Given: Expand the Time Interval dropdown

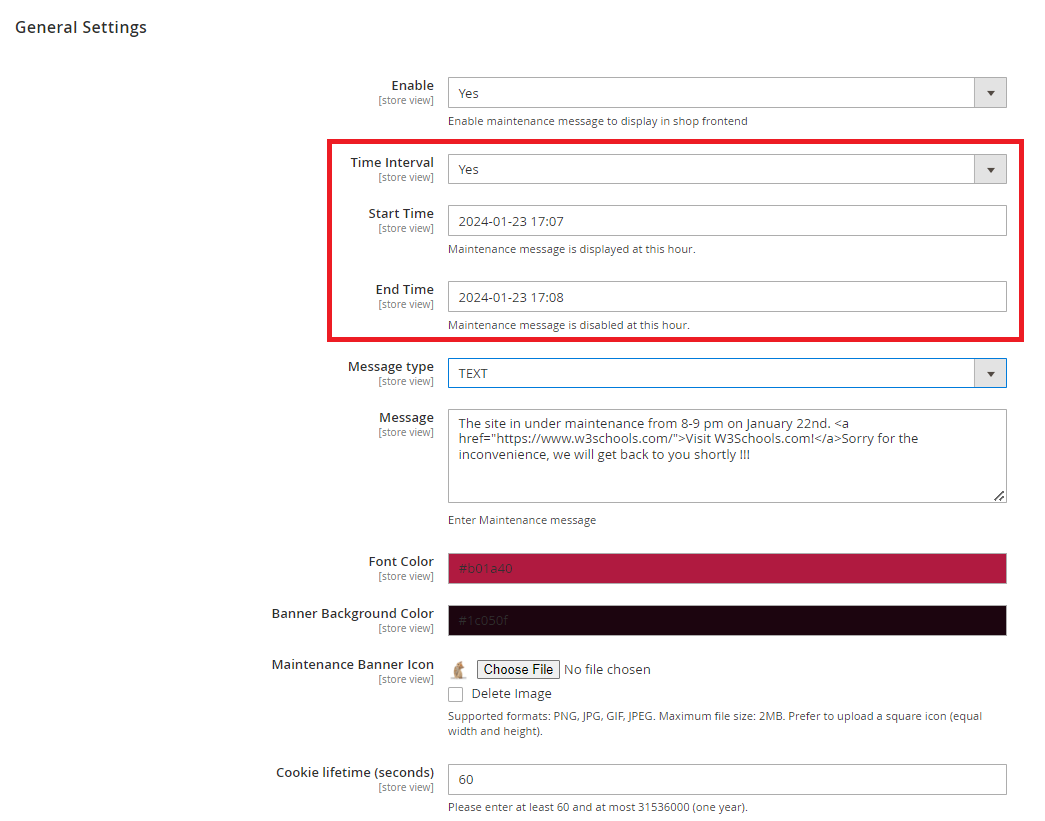Looking at the screenshot, I should (x=726, y=169).
